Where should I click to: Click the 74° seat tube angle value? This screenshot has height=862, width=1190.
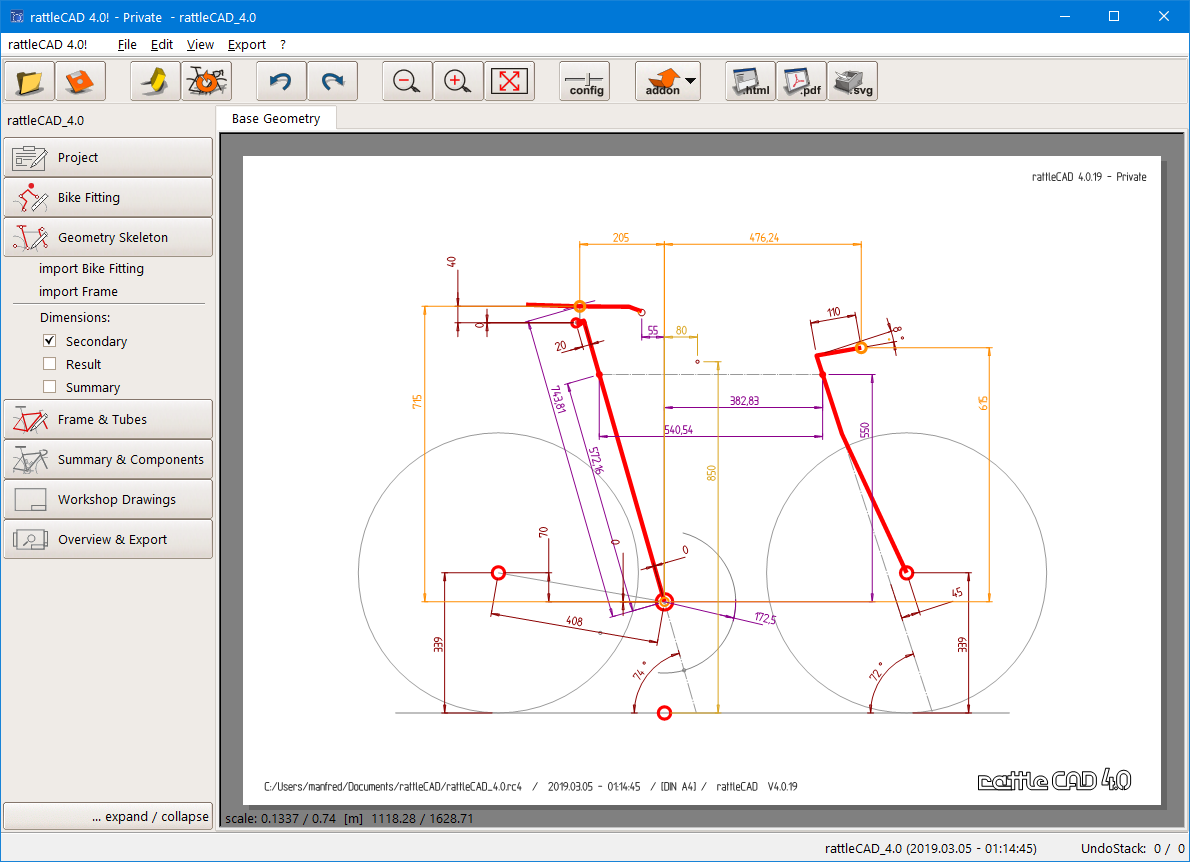pyautogui.click(x=639, y=671)
